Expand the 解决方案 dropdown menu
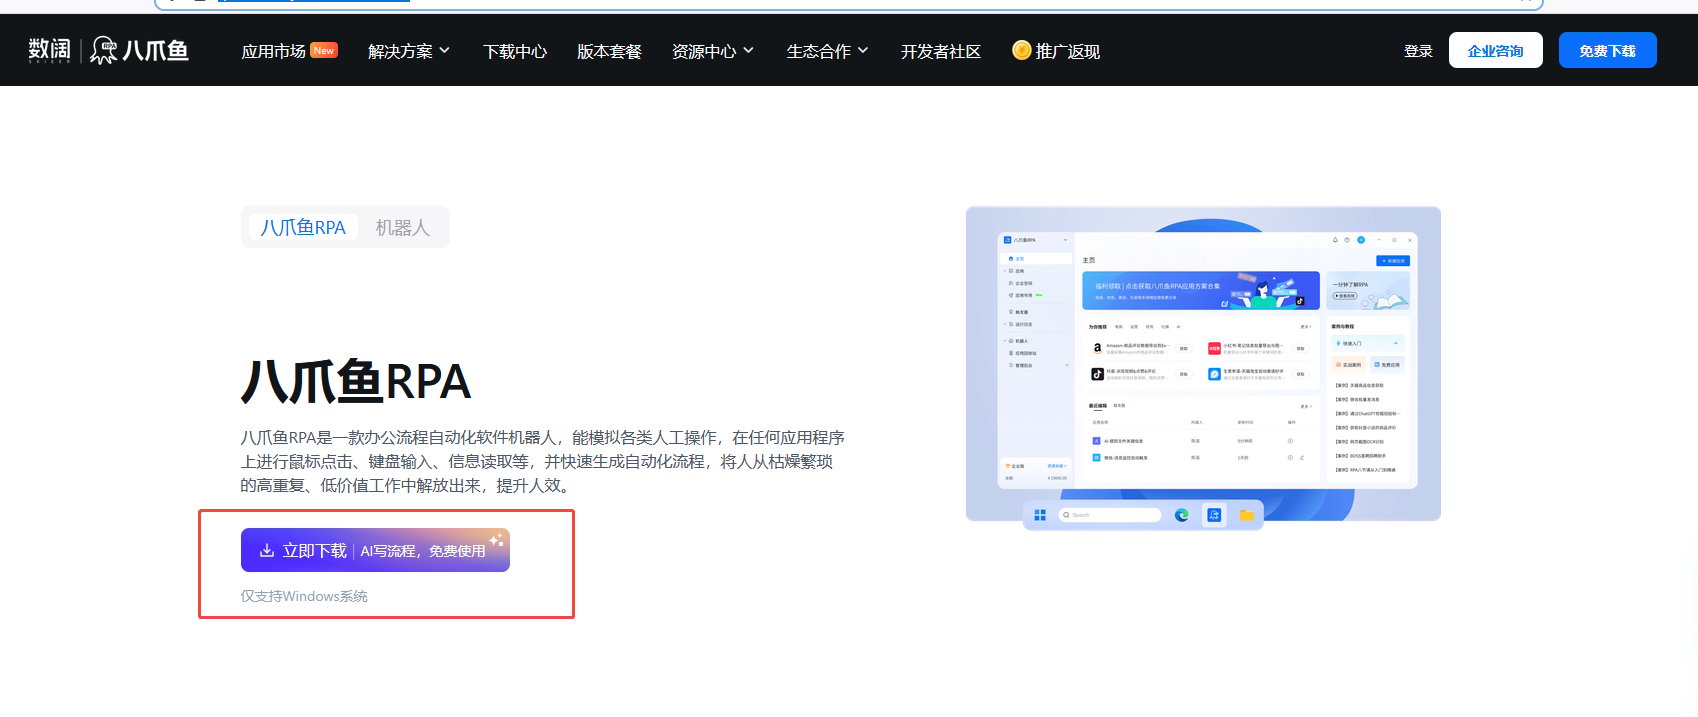 [409, 51]
